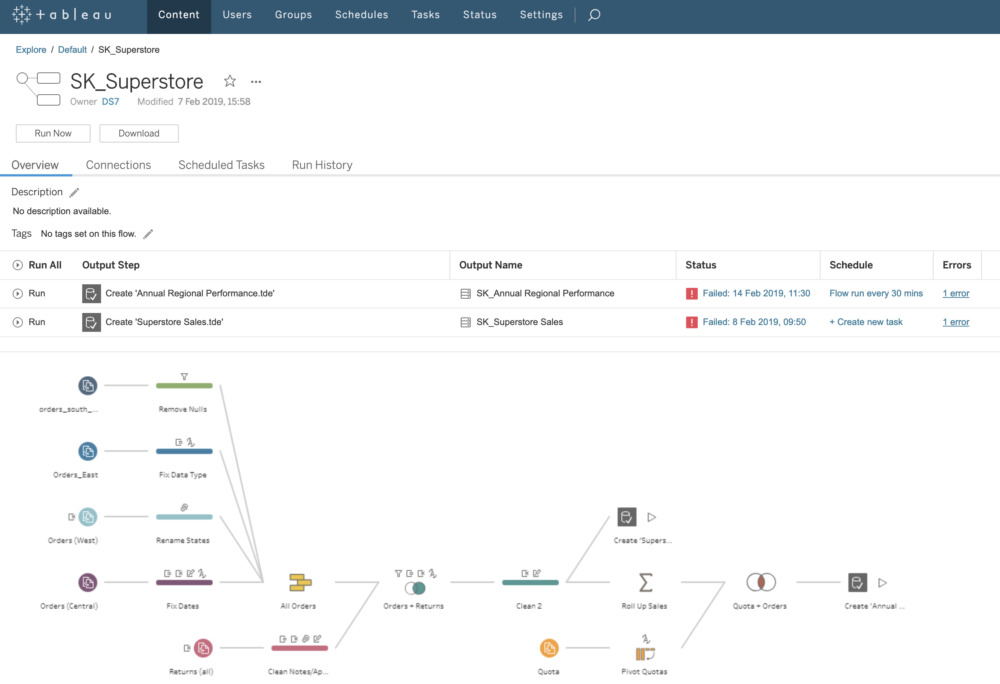Click the failed status icon for 8 Feb

click(691, 322)
